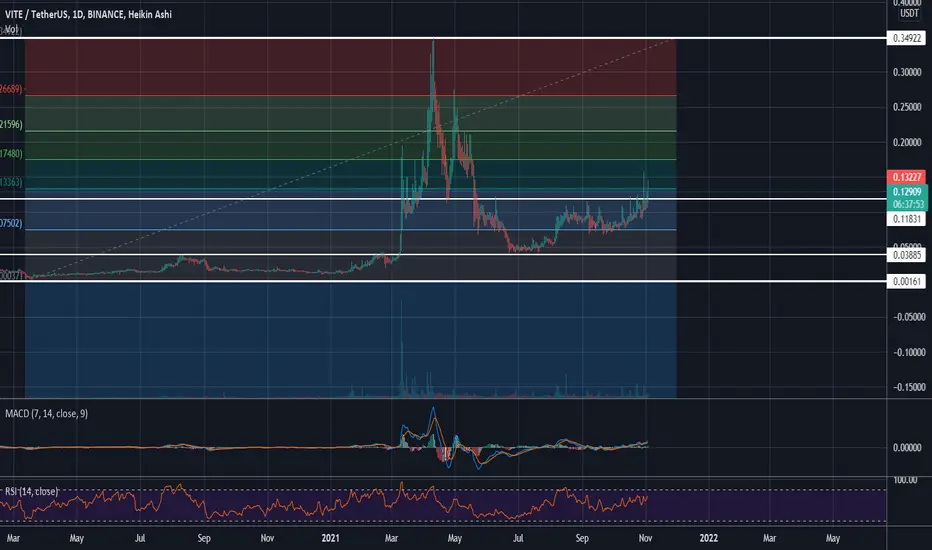
Task: Click the 0.25000 price axis value
Action: point(907,107)
